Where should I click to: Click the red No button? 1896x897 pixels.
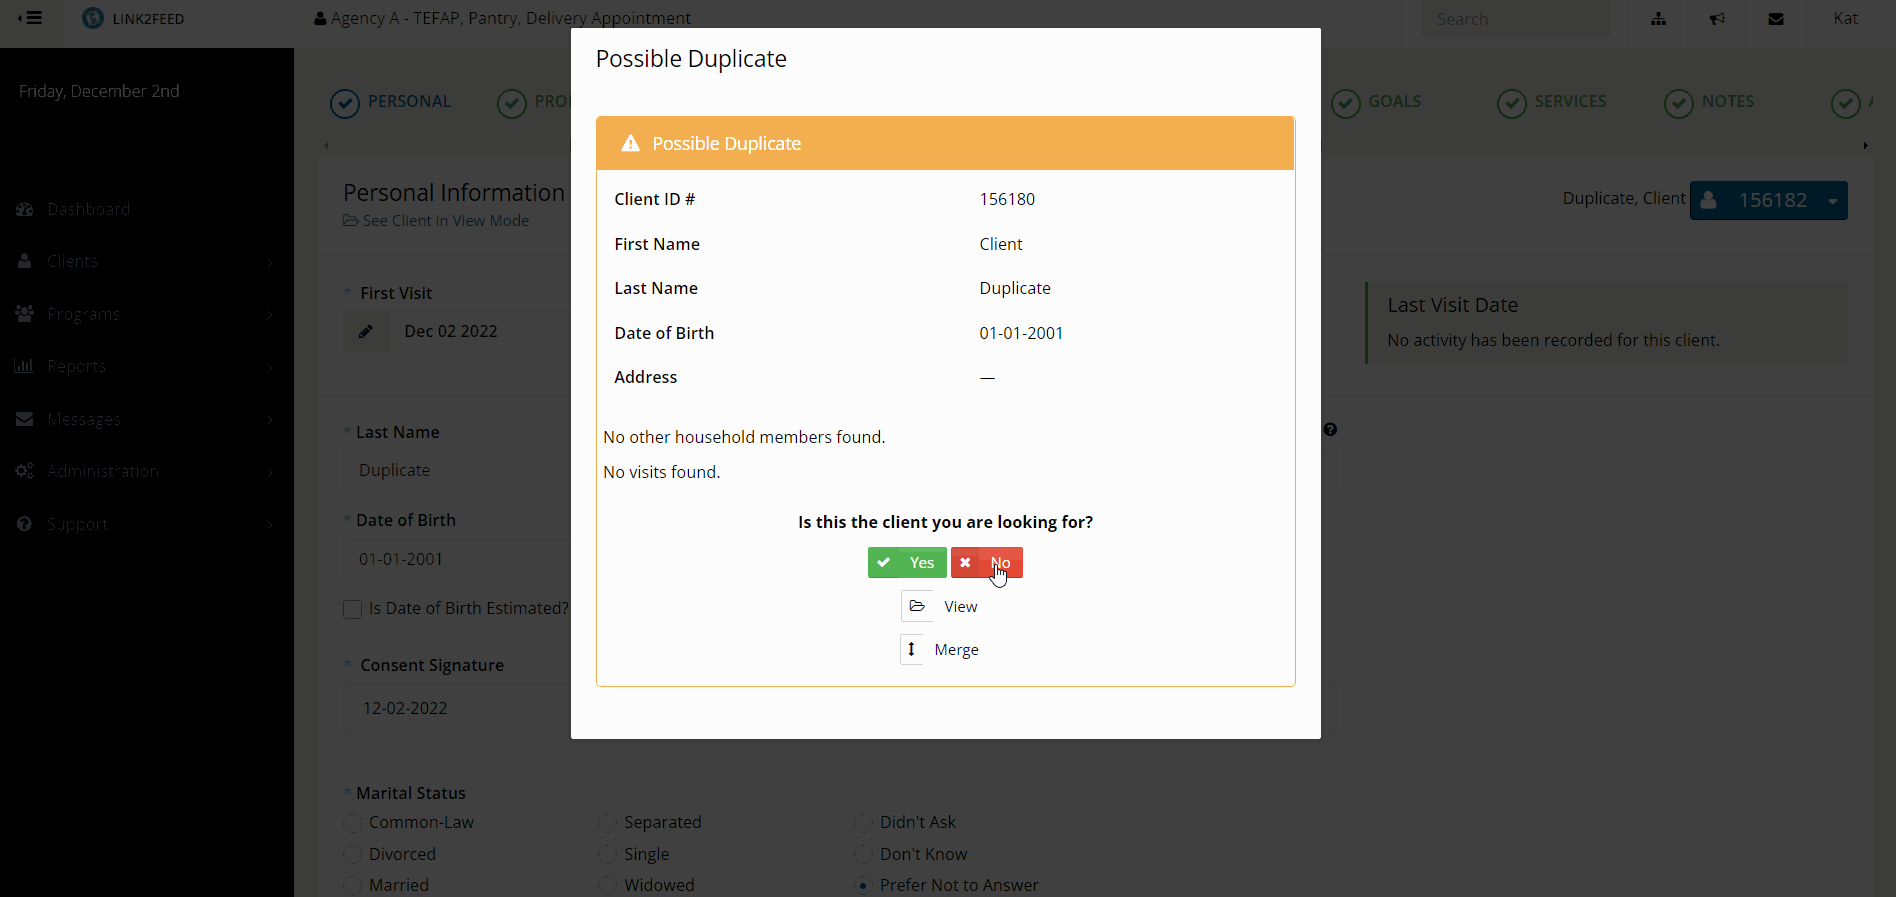[986, 563]
